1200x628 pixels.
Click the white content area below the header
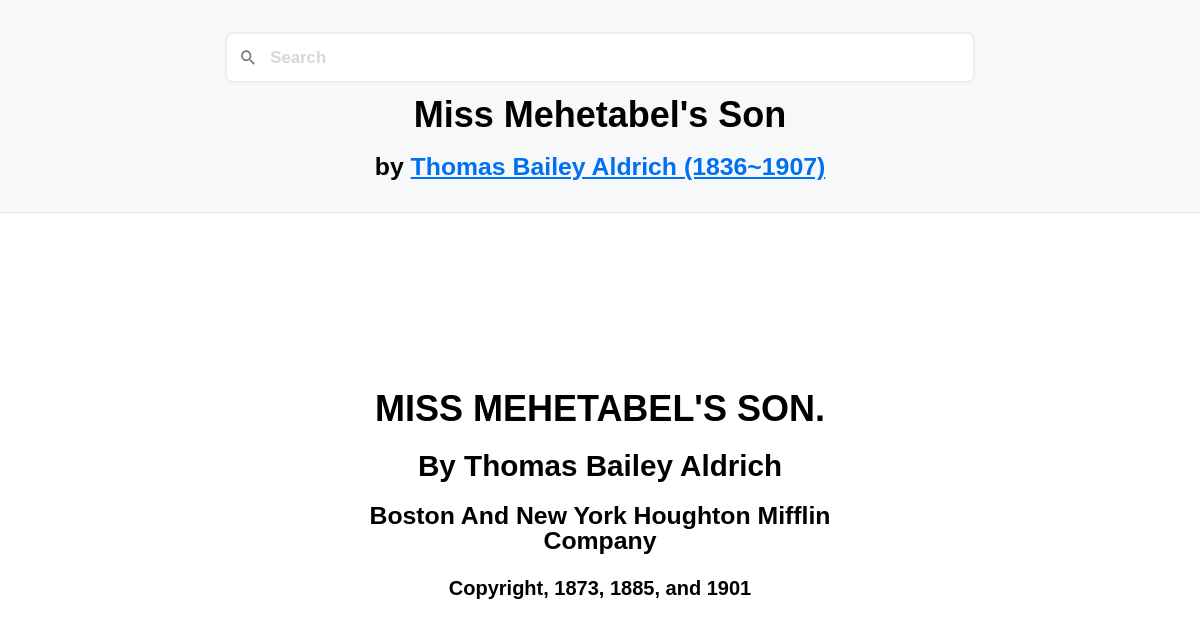[x=600, y=290]
